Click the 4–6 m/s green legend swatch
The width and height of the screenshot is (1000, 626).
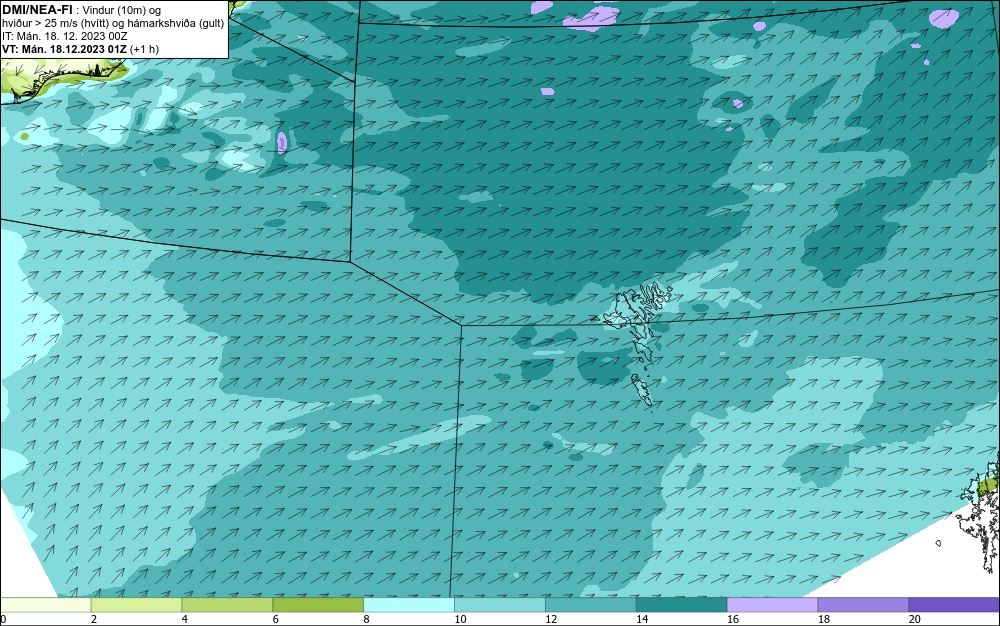[227, 604]
